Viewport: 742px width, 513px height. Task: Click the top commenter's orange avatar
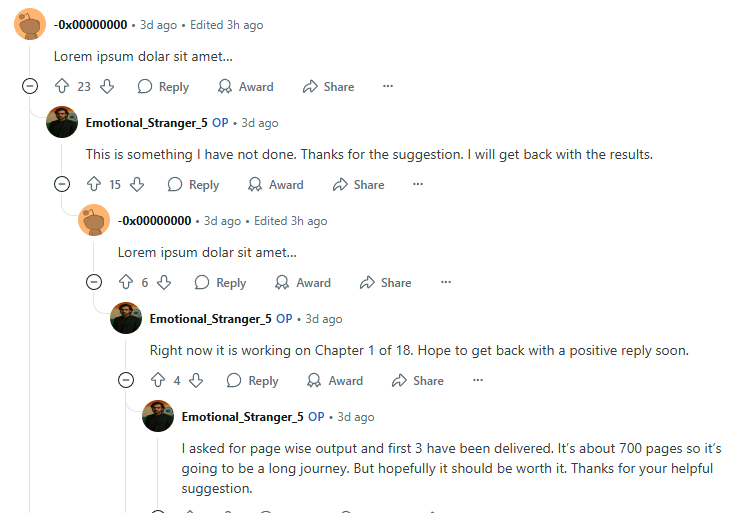[x=30, y=23]
